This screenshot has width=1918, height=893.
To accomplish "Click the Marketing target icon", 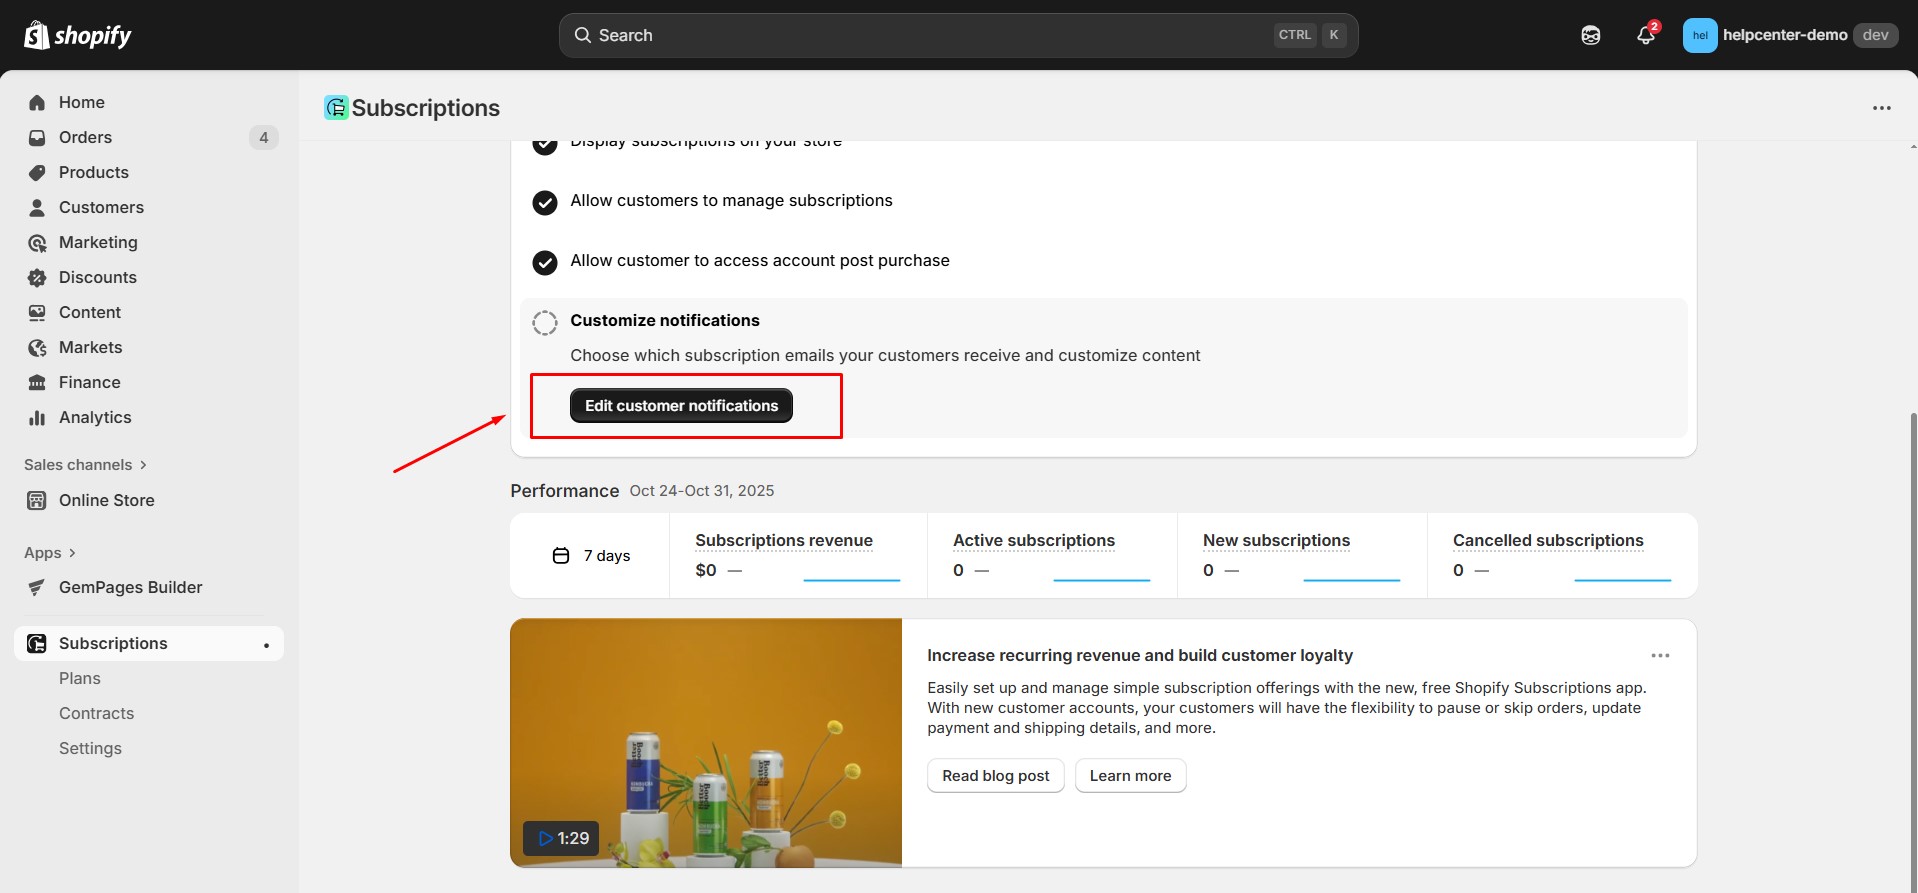I will click(37, 243).
